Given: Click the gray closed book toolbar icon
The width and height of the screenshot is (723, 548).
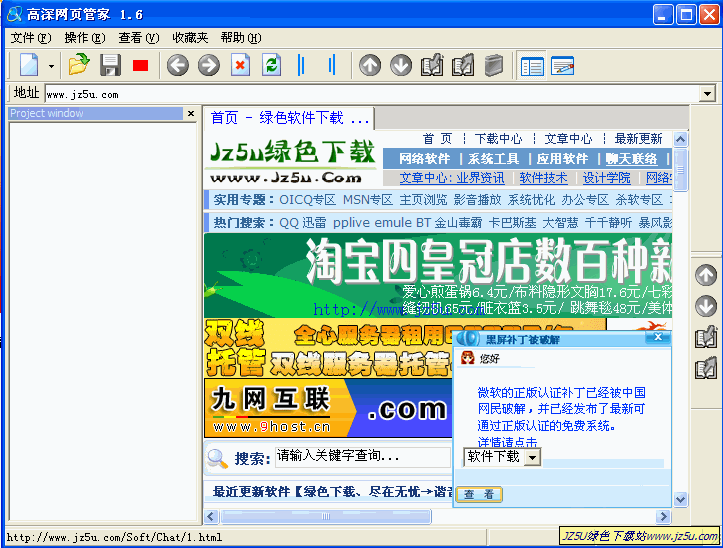Looking at the screenshot, I should [x=493, y=65].
